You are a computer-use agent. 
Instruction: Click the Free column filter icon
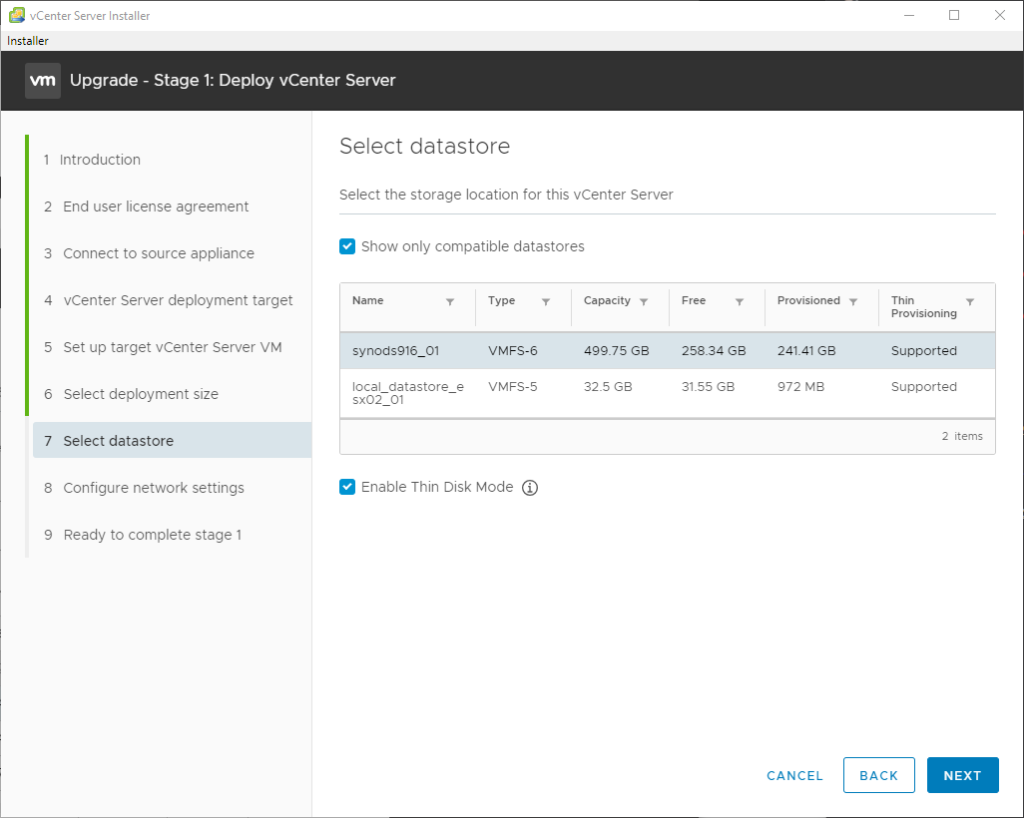(x=739, y=302)
